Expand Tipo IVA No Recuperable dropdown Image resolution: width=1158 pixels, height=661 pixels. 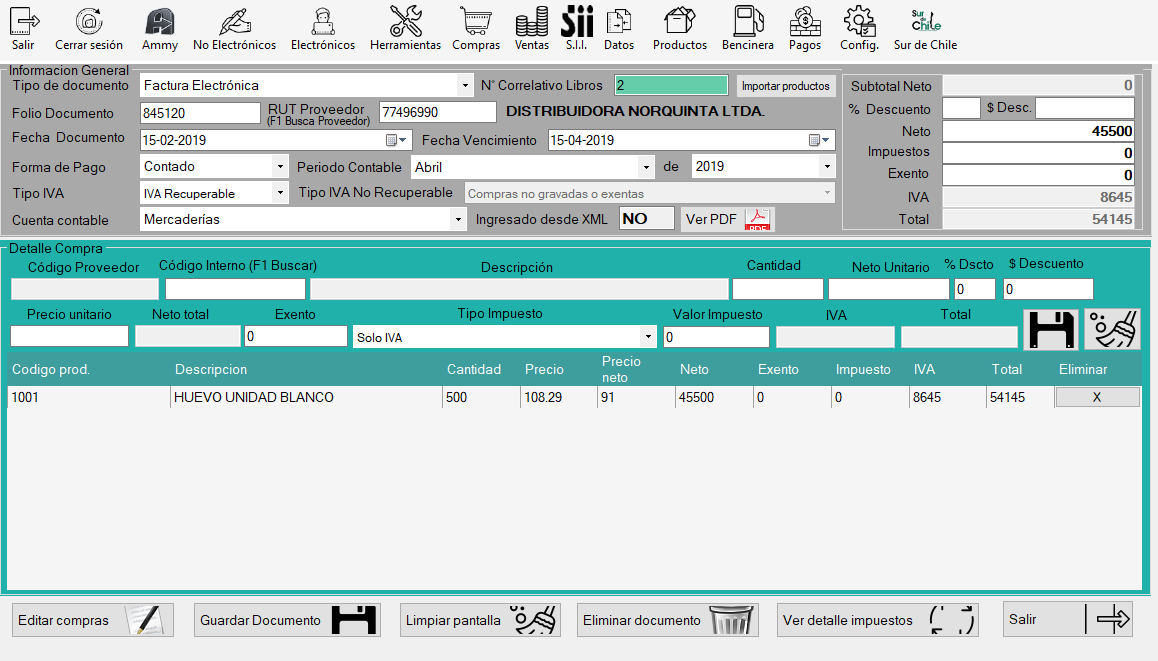827,193
